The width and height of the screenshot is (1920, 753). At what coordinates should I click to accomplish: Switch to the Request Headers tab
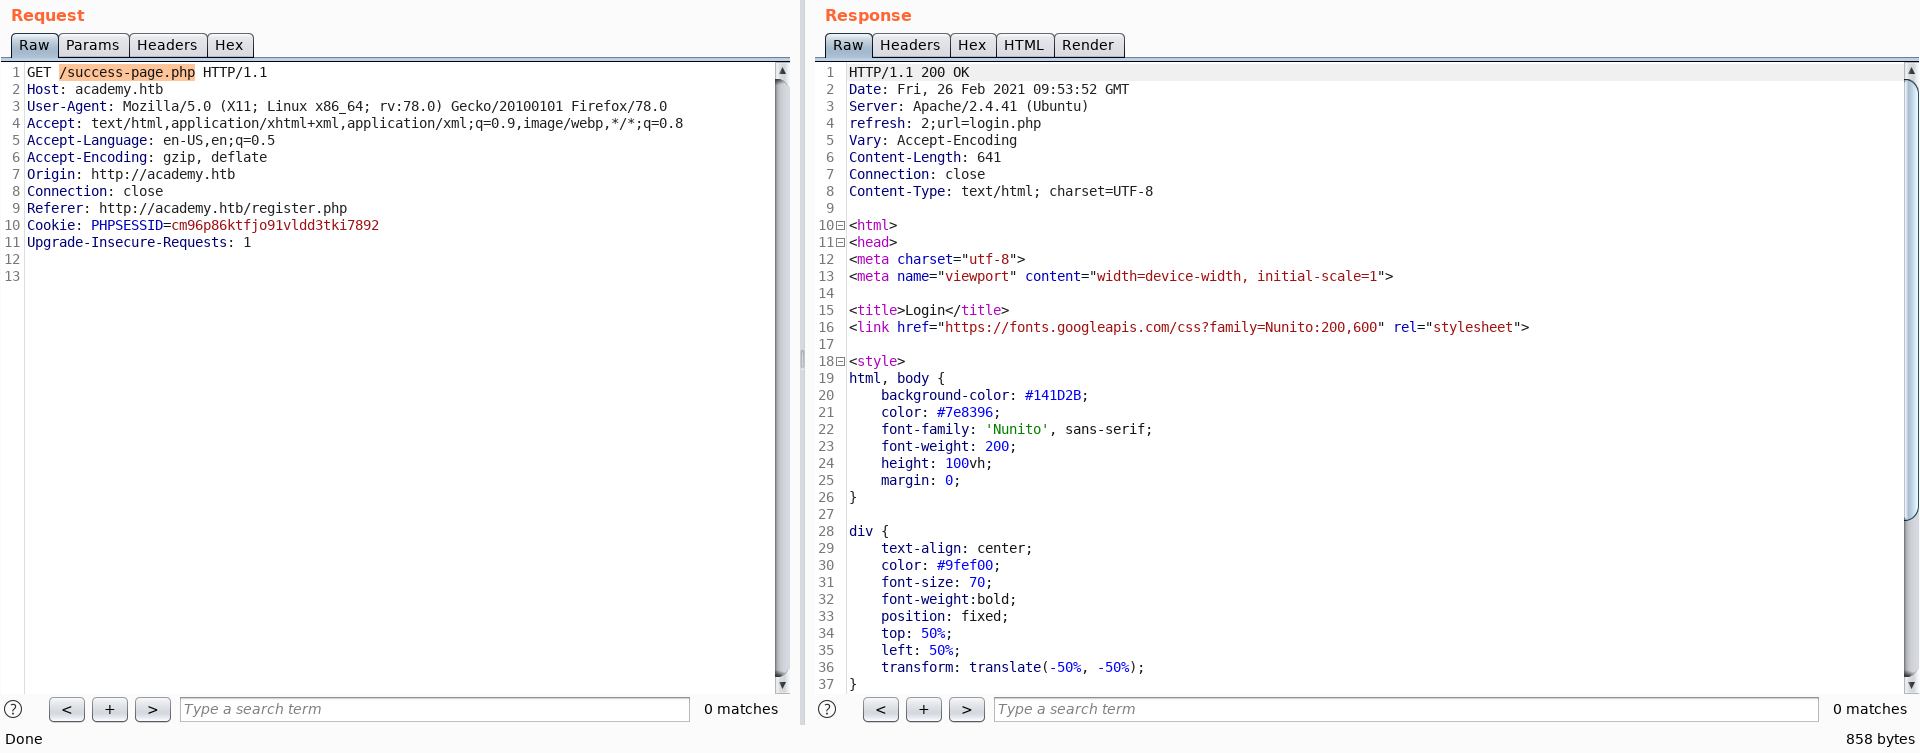pos(167,45)
